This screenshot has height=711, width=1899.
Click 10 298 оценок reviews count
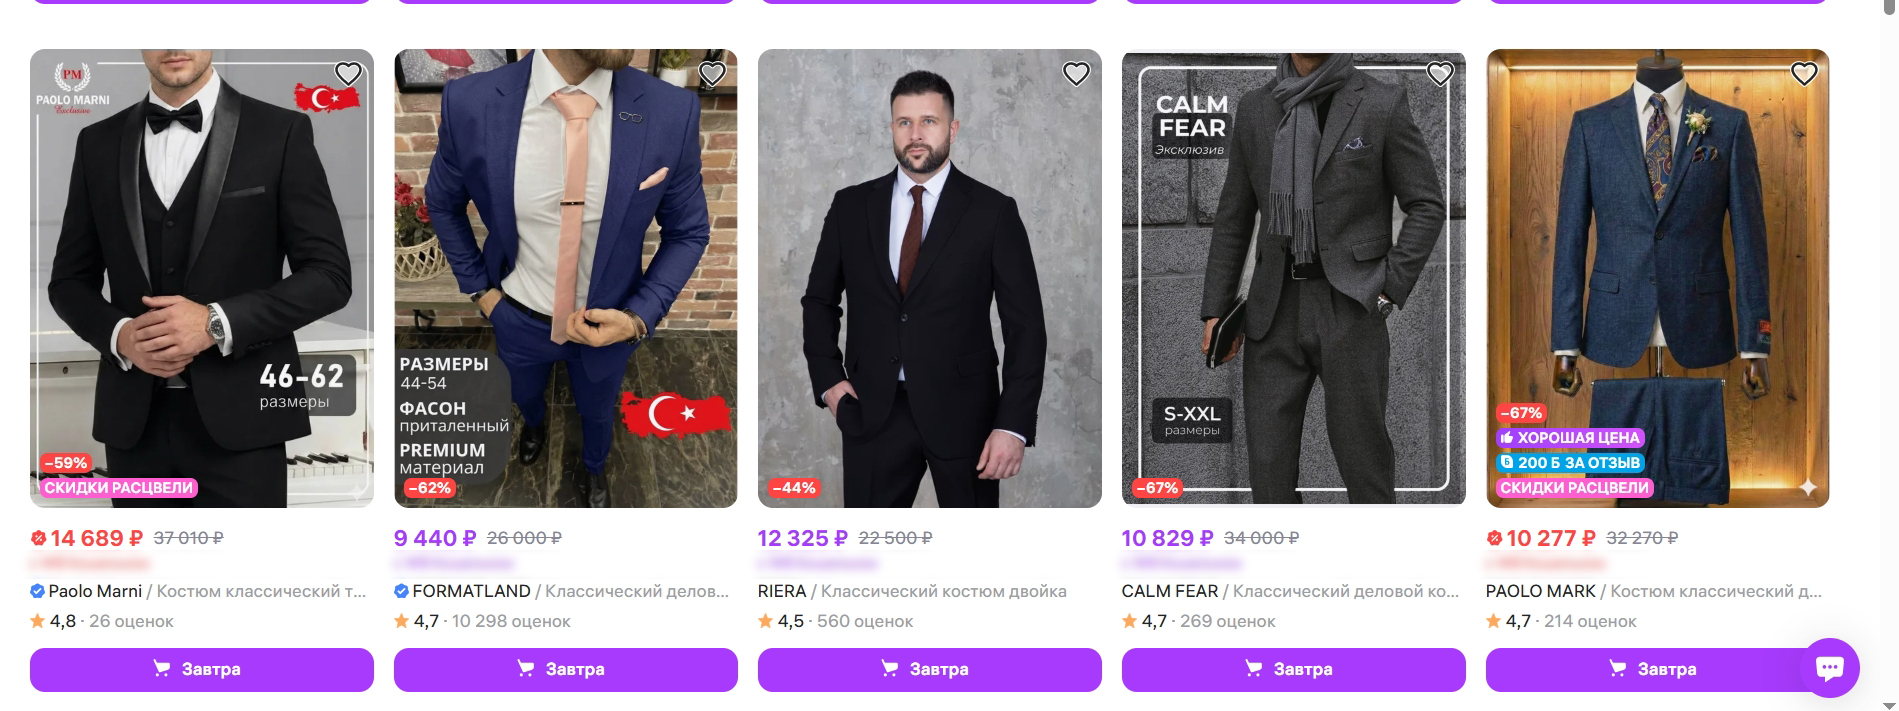click(x=511, y=621)
